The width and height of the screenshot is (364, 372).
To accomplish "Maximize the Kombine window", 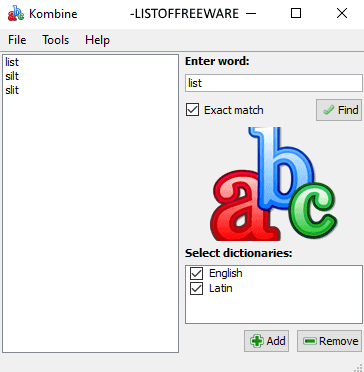I will [296, 13].
